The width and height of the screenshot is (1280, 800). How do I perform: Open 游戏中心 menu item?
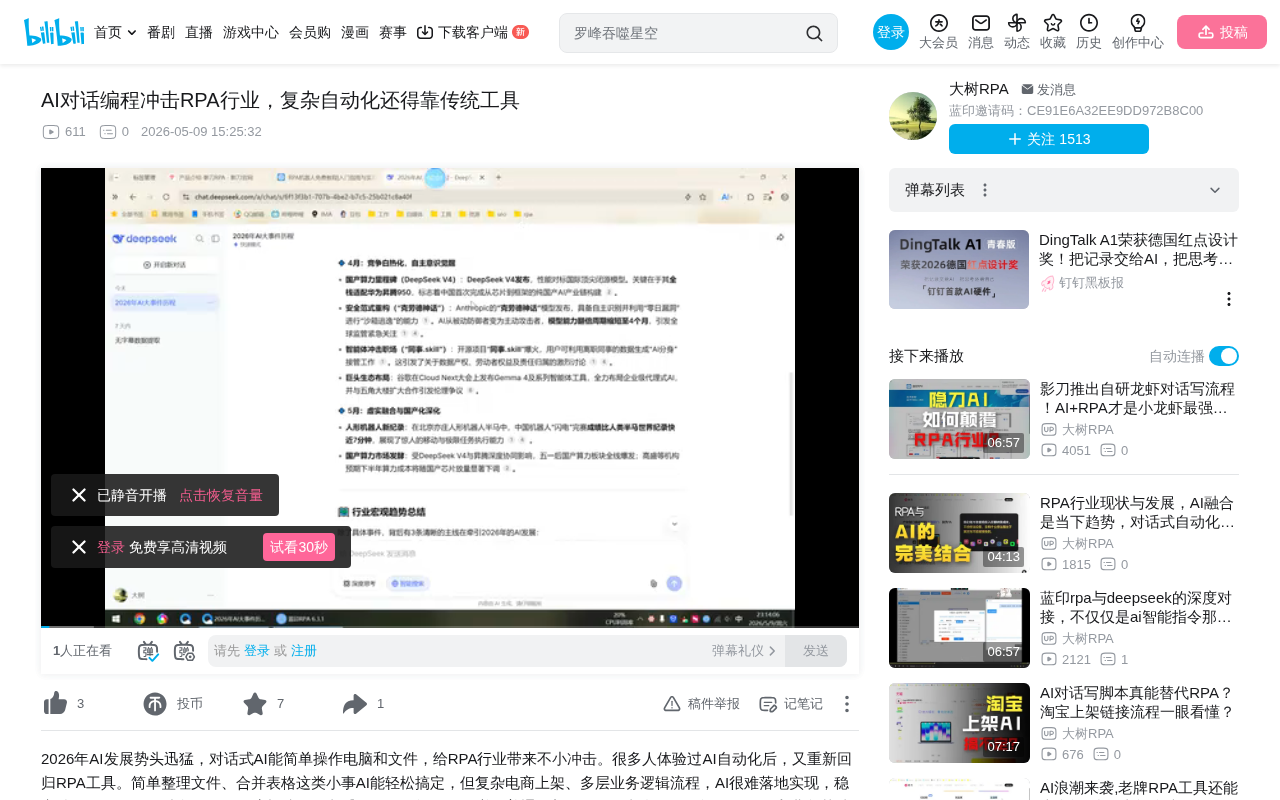251,32
